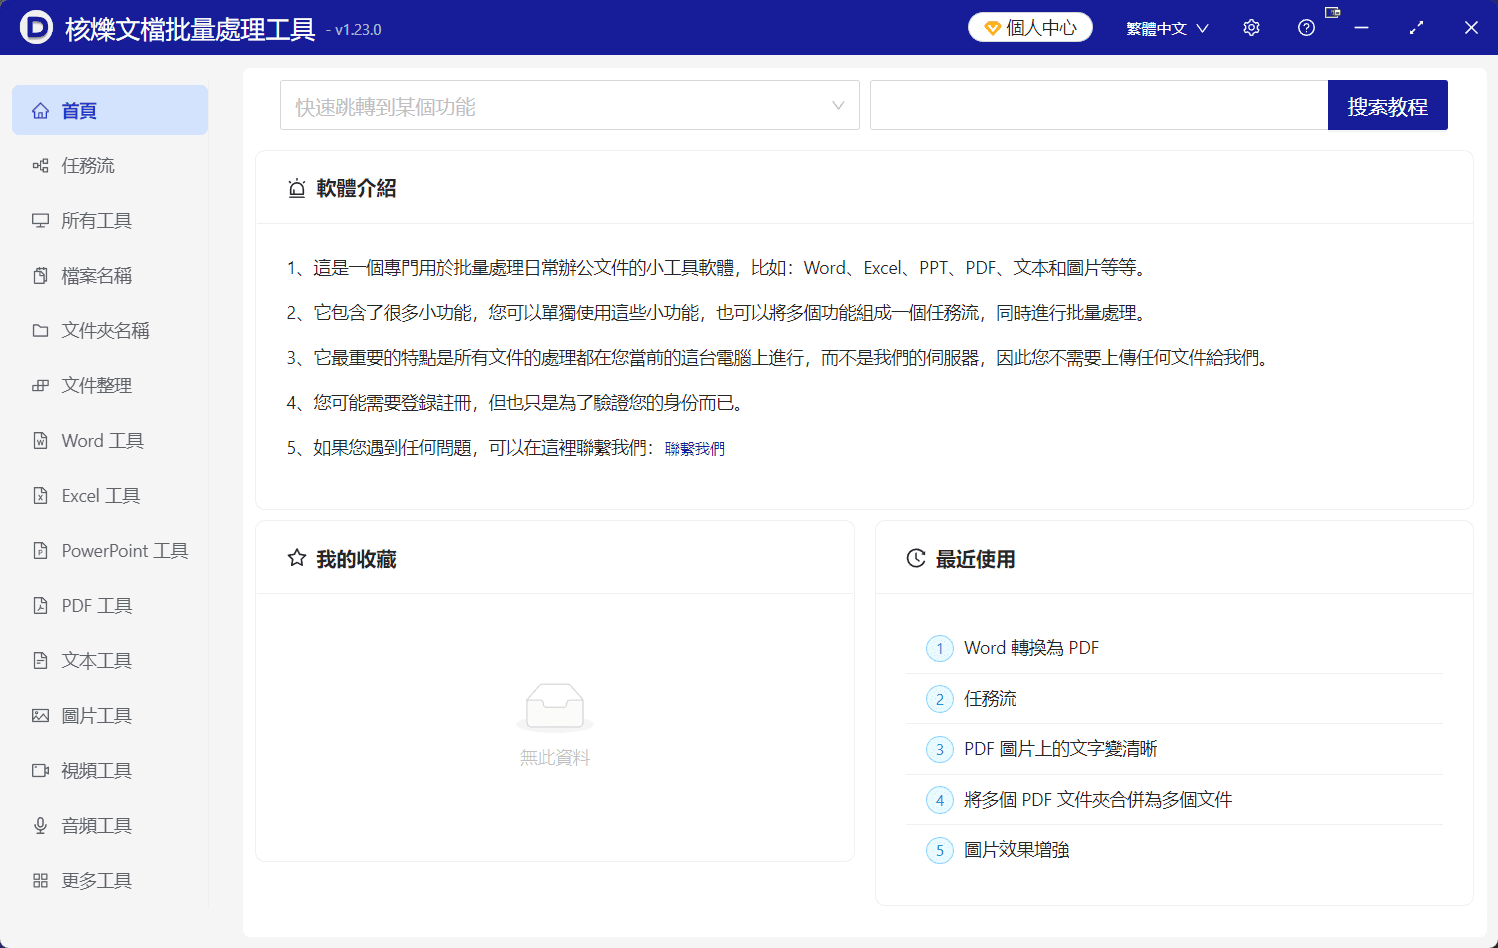Open the help question mark icon

pos(1306,28)
